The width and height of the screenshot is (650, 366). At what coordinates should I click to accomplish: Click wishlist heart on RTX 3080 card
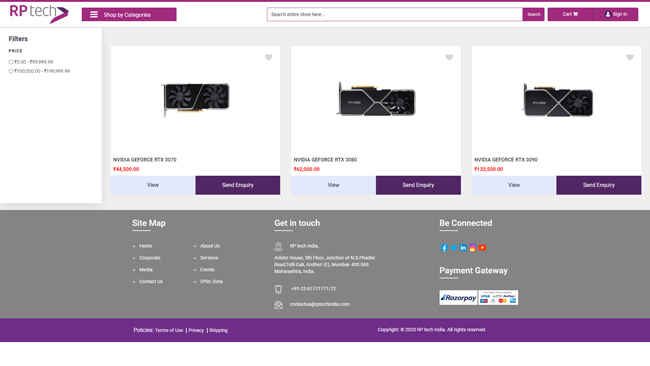(449, 57)
